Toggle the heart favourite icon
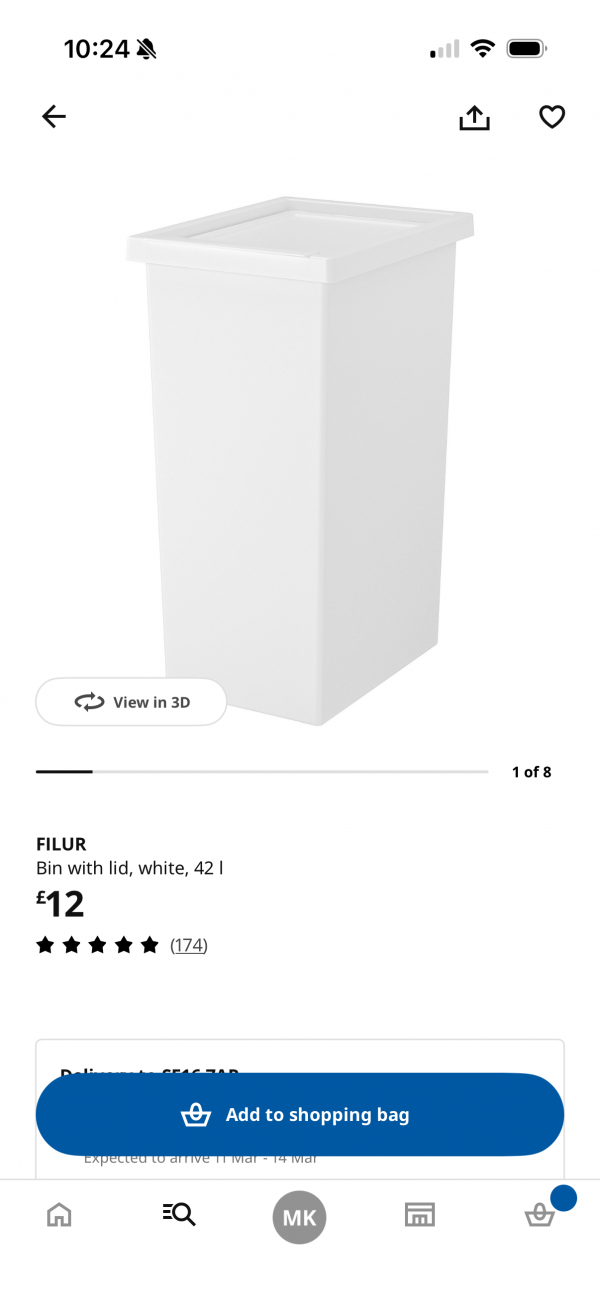600x1304 pixels. tap(552, 117)
